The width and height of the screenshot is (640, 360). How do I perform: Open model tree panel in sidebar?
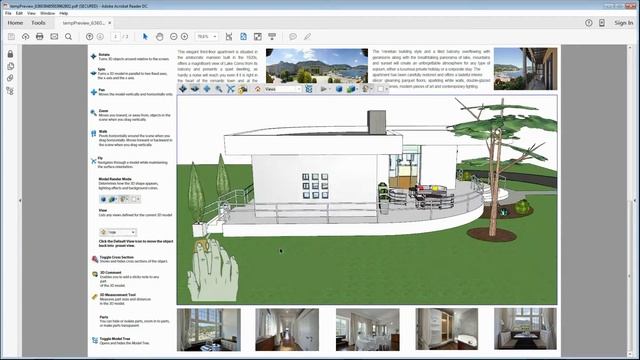[x=10, y=91]
